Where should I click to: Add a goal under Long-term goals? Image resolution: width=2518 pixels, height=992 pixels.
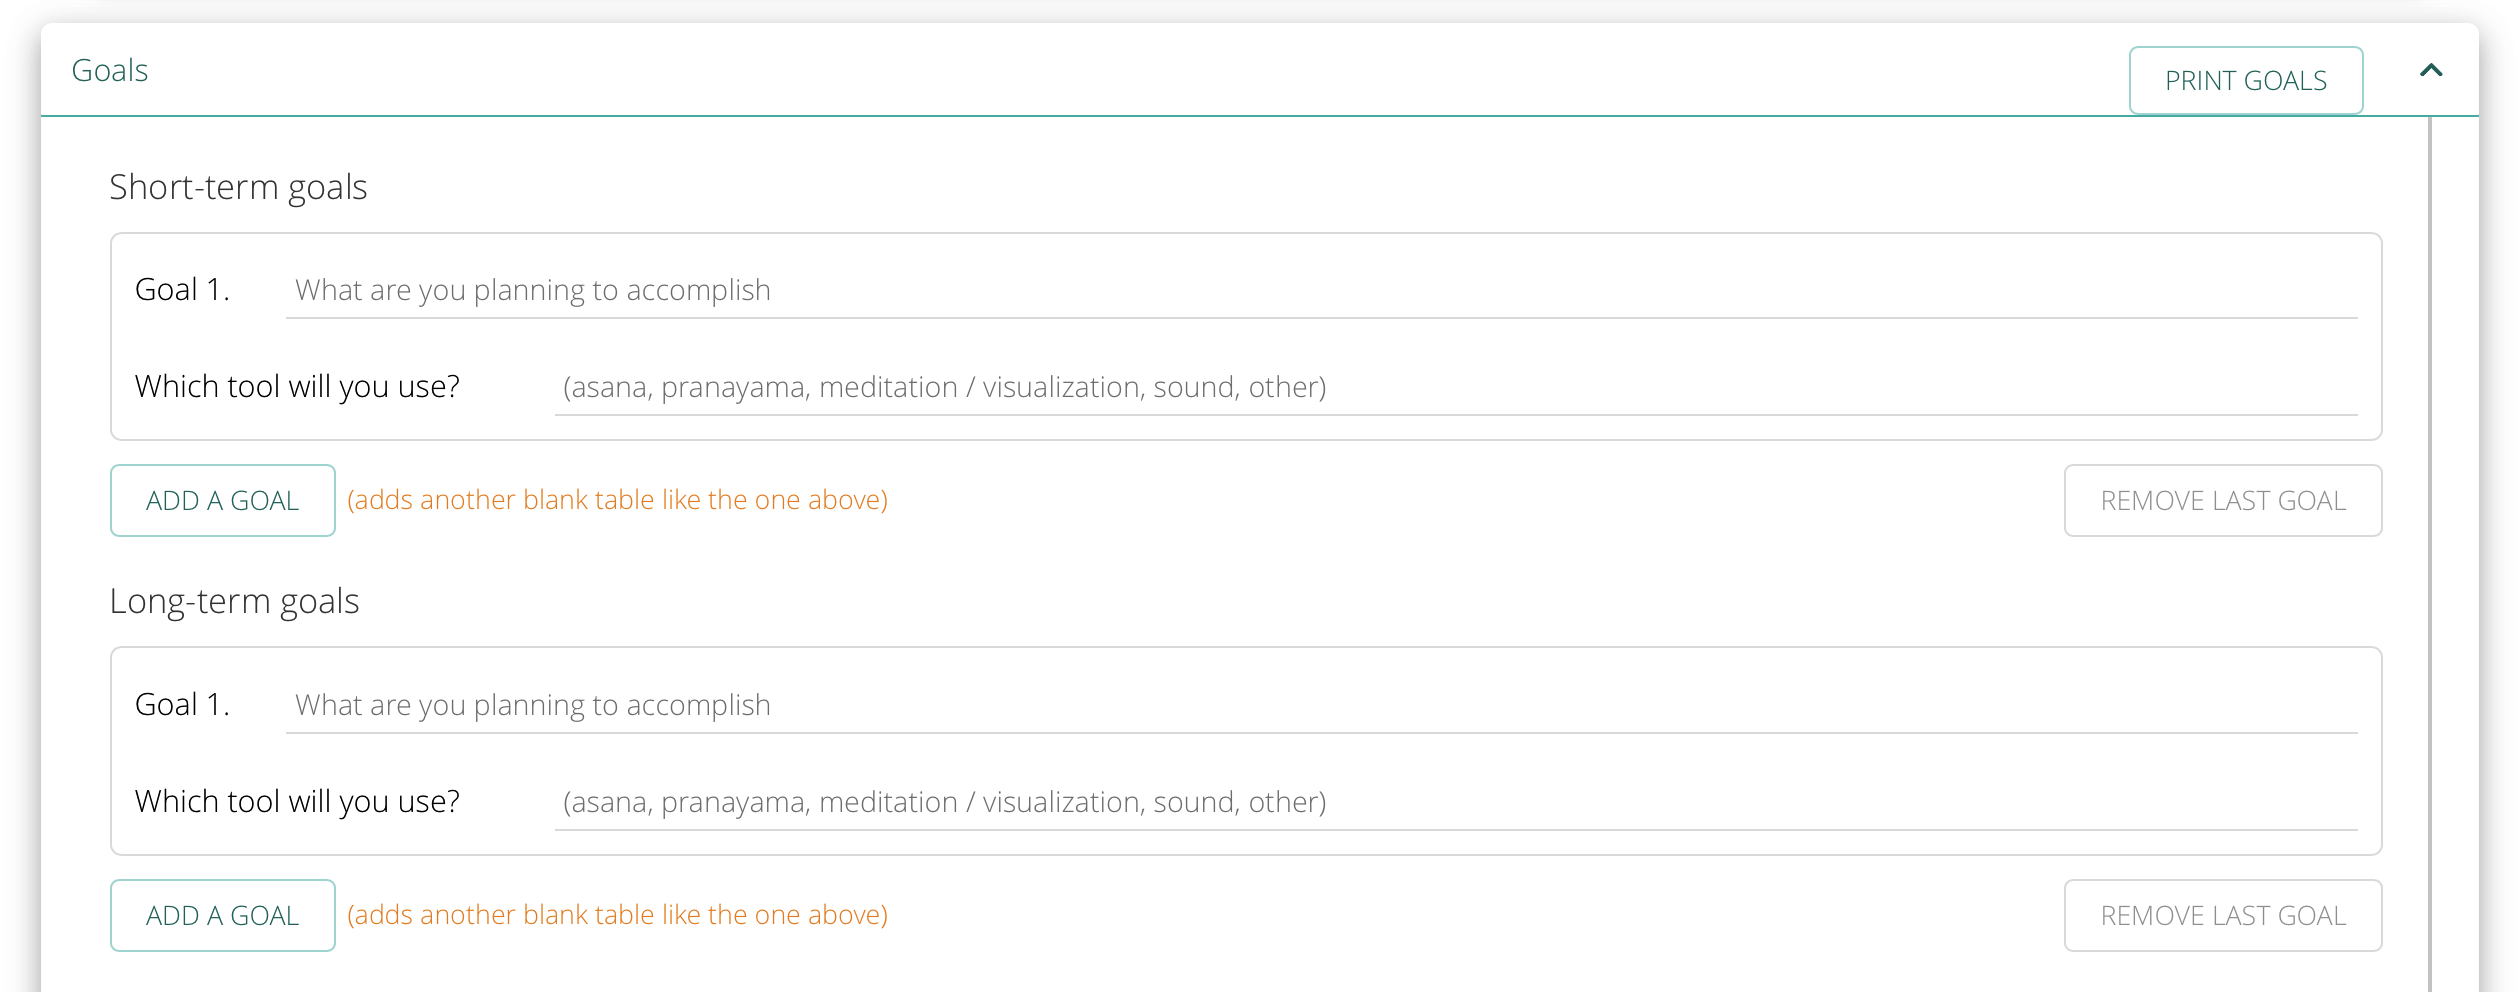point(223,915)
